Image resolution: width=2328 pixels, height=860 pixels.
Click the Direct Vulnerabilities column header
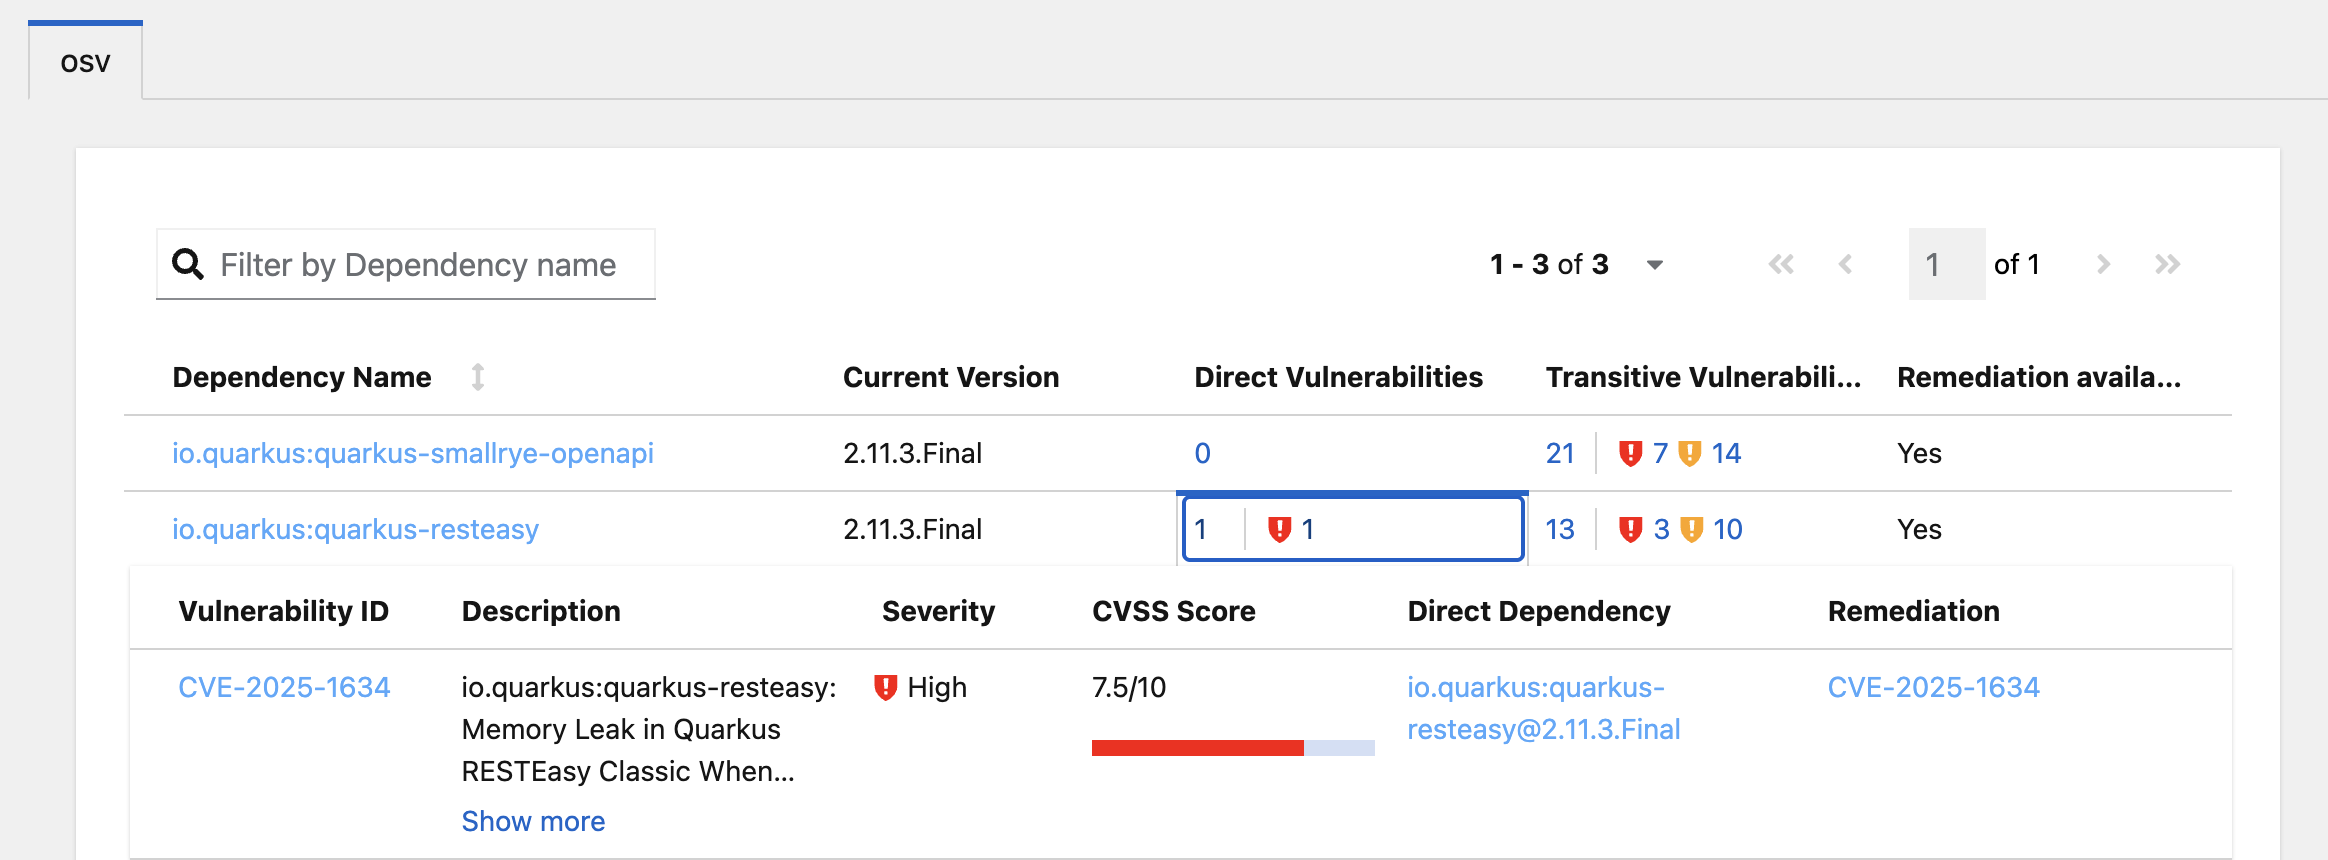1338,377
